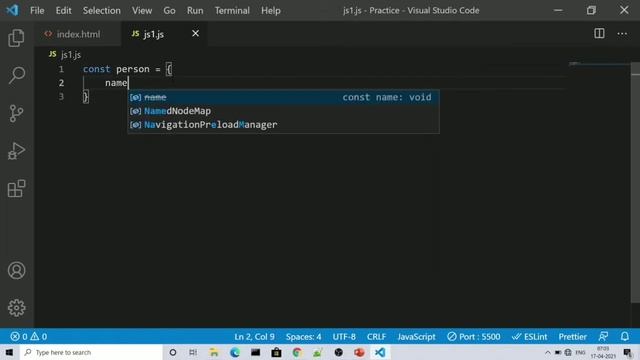The height and width of the screenshot is (360, 640).
Task: Click the Visual Studio Code logo icon
Action: (12, 10)
